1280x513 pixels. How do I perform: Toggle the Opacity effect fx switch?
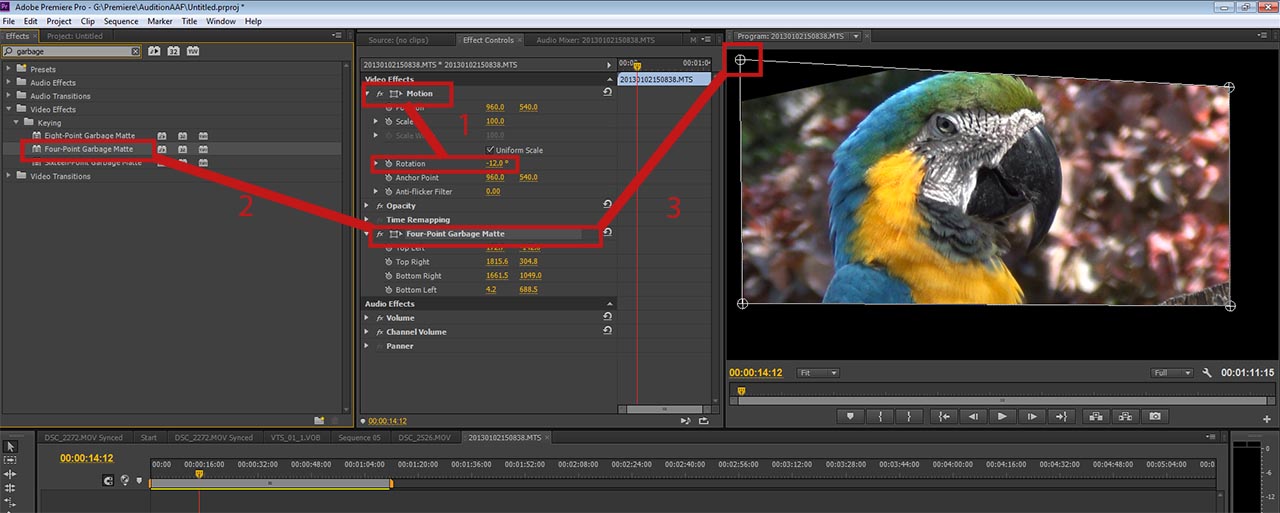(x=379, y=206)
